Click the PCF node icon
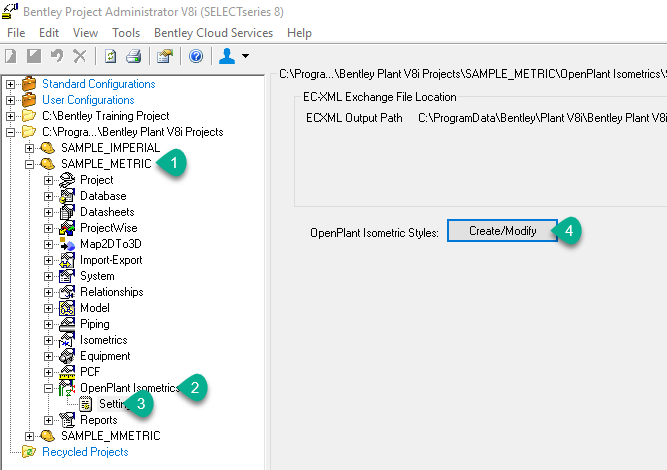Image resolution: width=667 pixels, height=470 pixels. click(x=67, y=372)
